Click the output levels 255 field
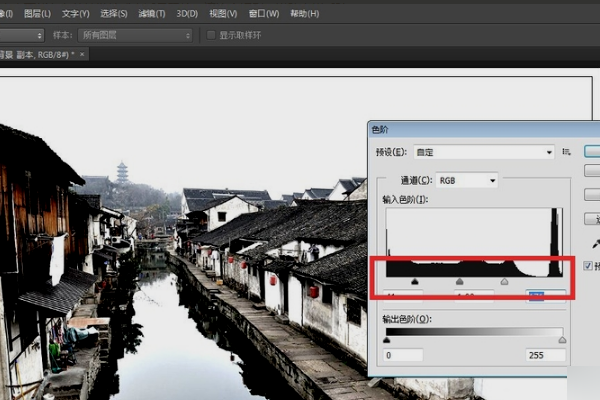Viewport: 600px width, 400px height. (543, 355)
